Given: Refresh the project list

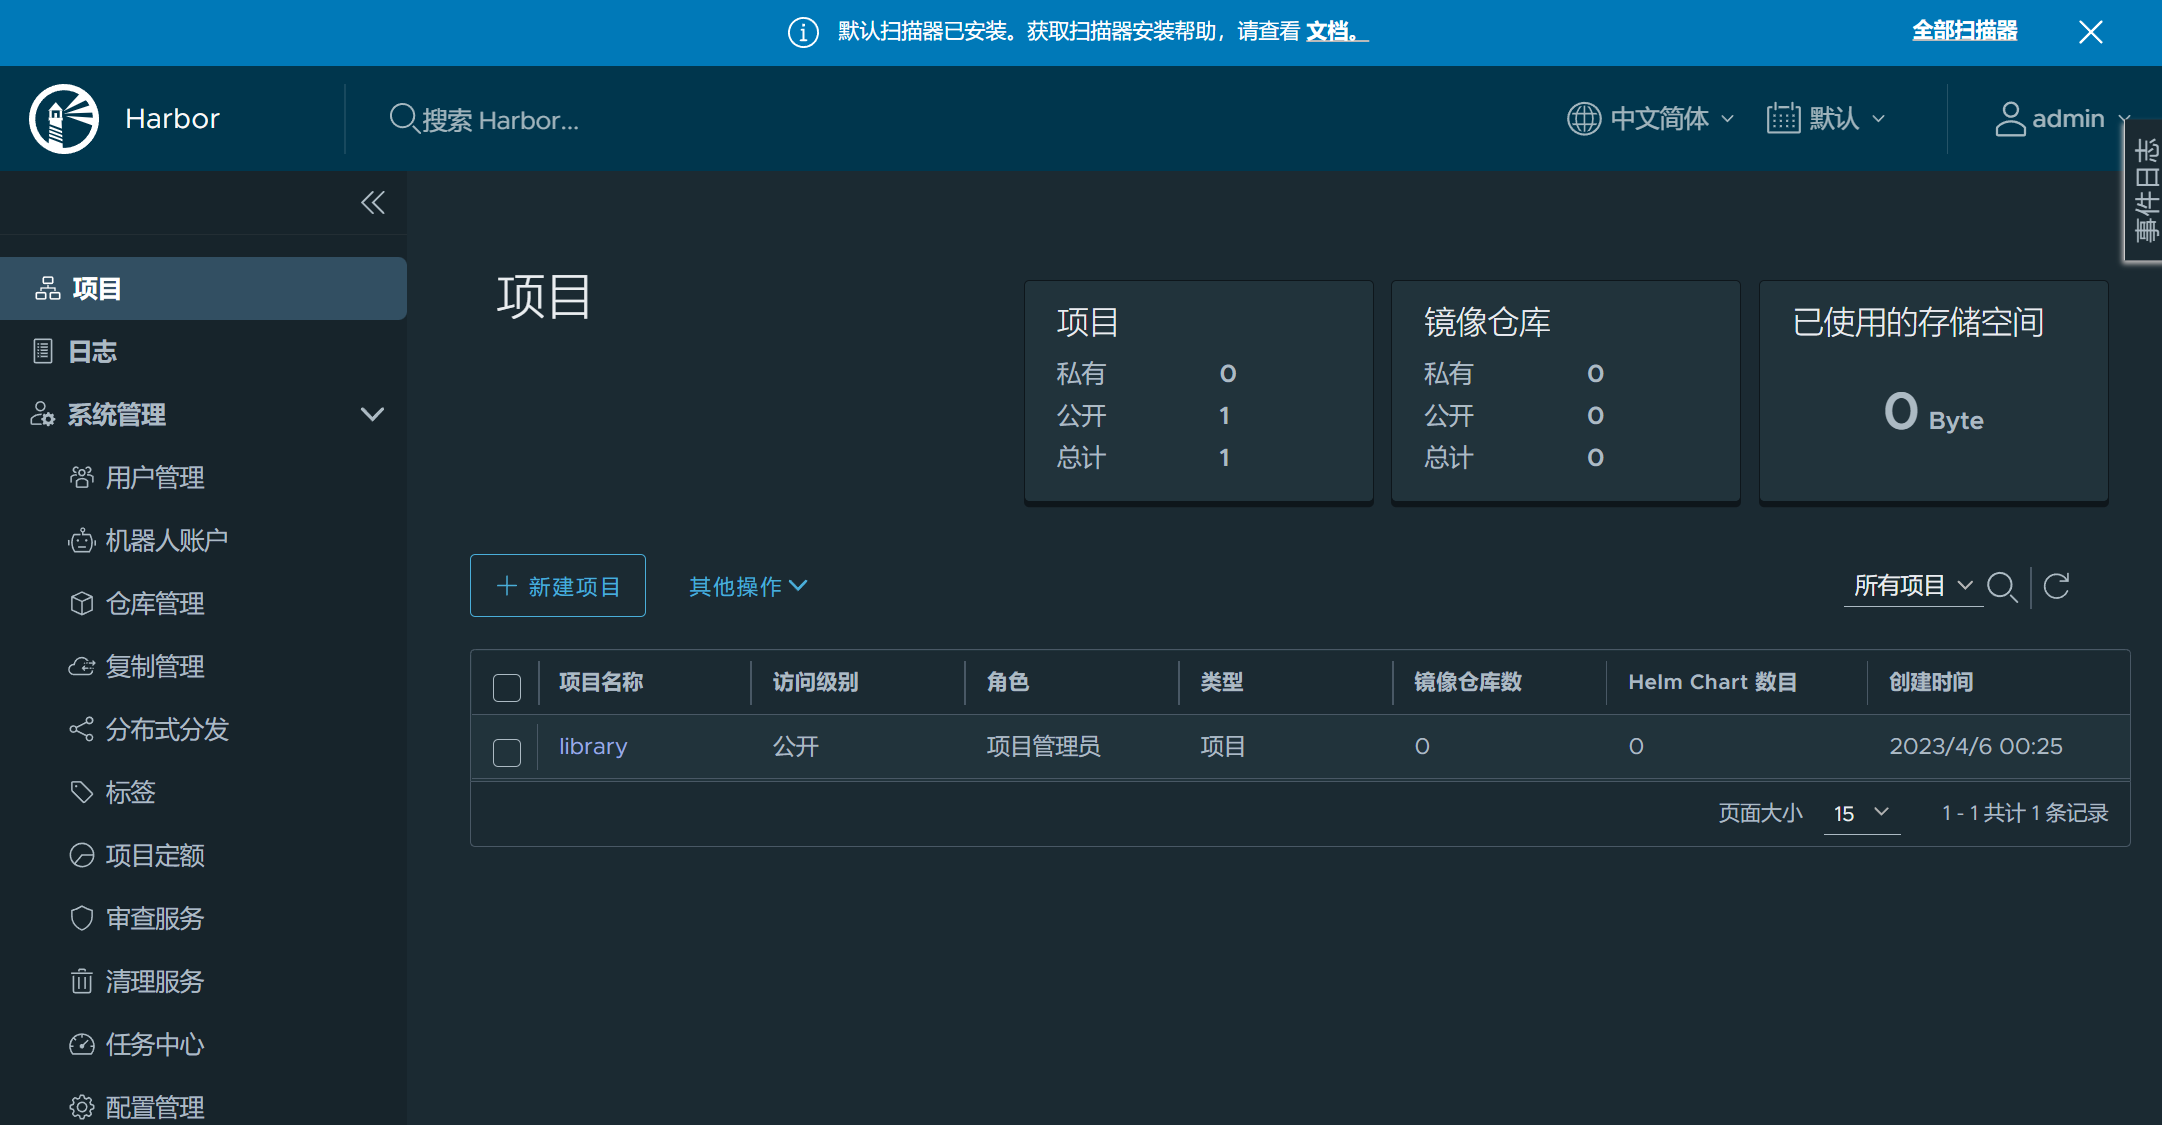Looking at the screenshot, I should [x=2056, y=586].
